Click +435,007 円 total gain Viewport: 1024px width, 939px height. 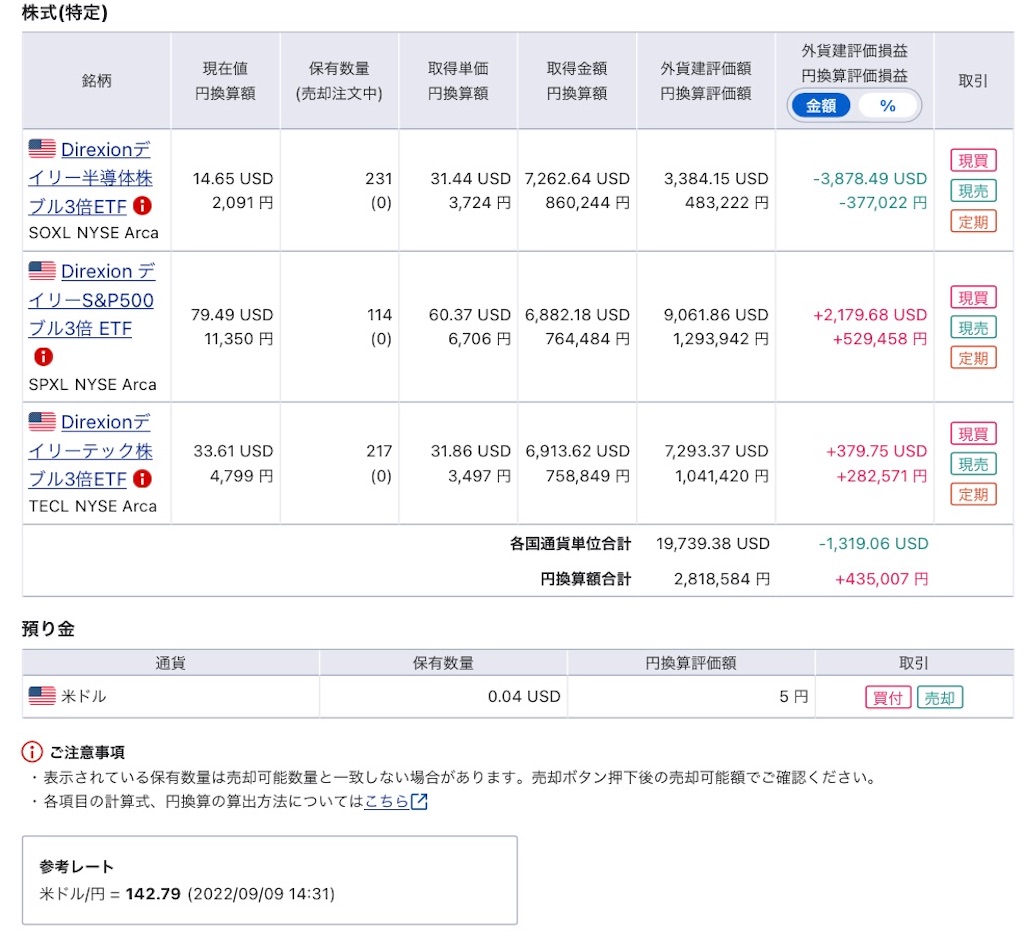pyautogui.click(x=881, y=579)
